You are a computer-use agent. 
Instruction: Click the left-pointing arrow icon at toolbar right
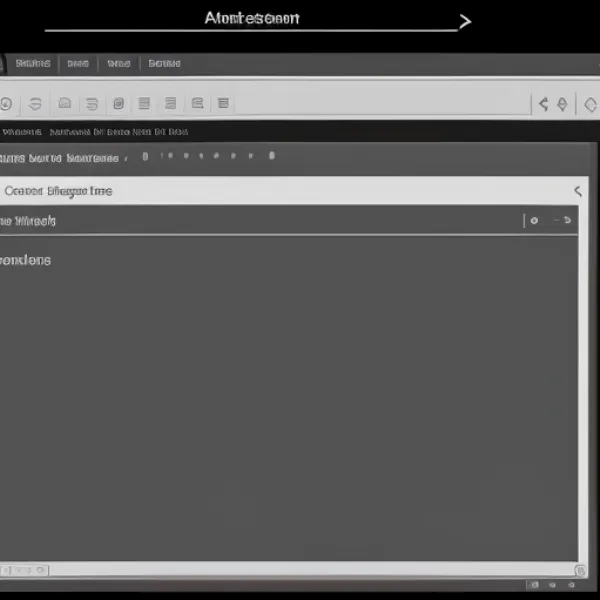coord(544,103)
